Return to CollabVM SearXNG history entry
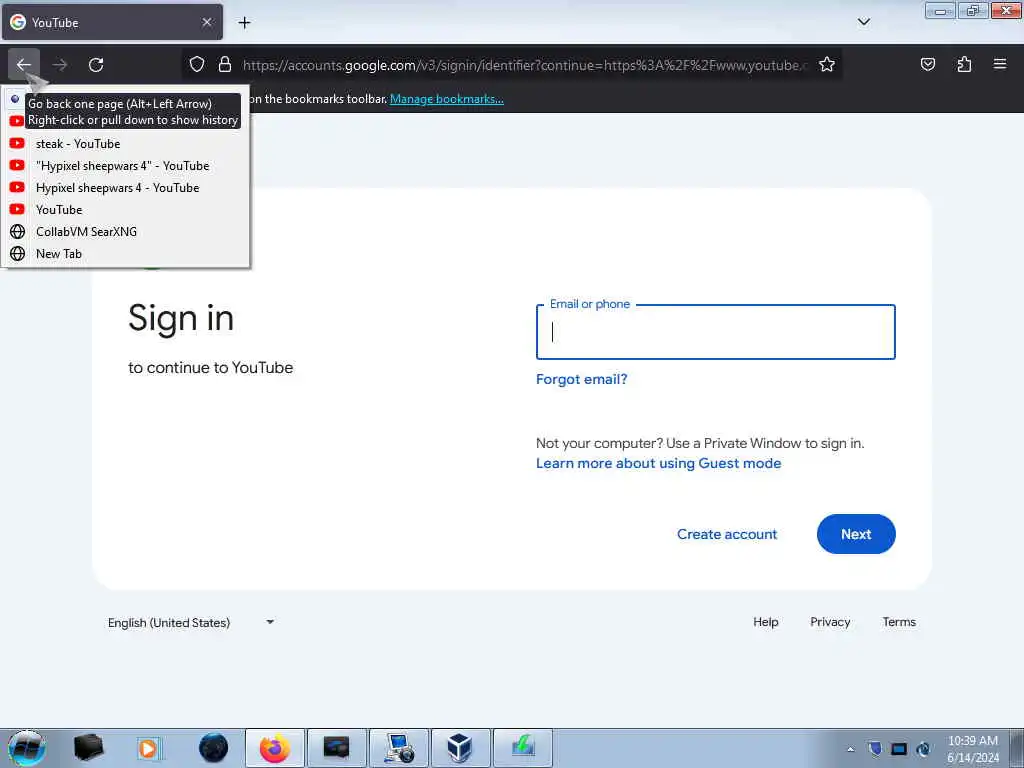 click(125, 232)
